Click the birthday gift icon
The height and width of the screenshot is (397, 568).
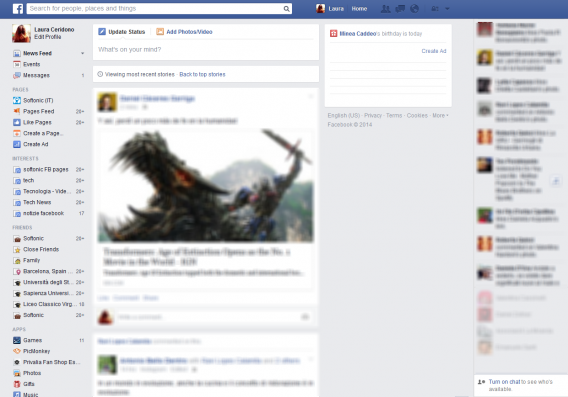(333, 34)
